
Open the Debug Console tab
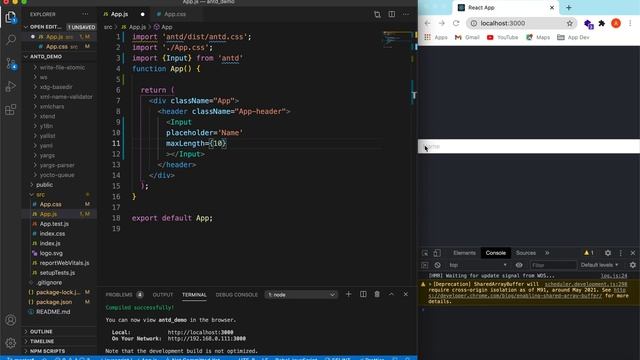pyautogui.click(x=237, y=295)
